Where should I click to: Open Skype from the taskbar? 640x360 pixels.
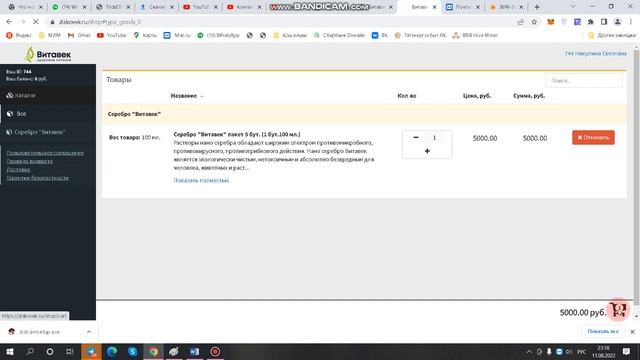pos(133,351)
